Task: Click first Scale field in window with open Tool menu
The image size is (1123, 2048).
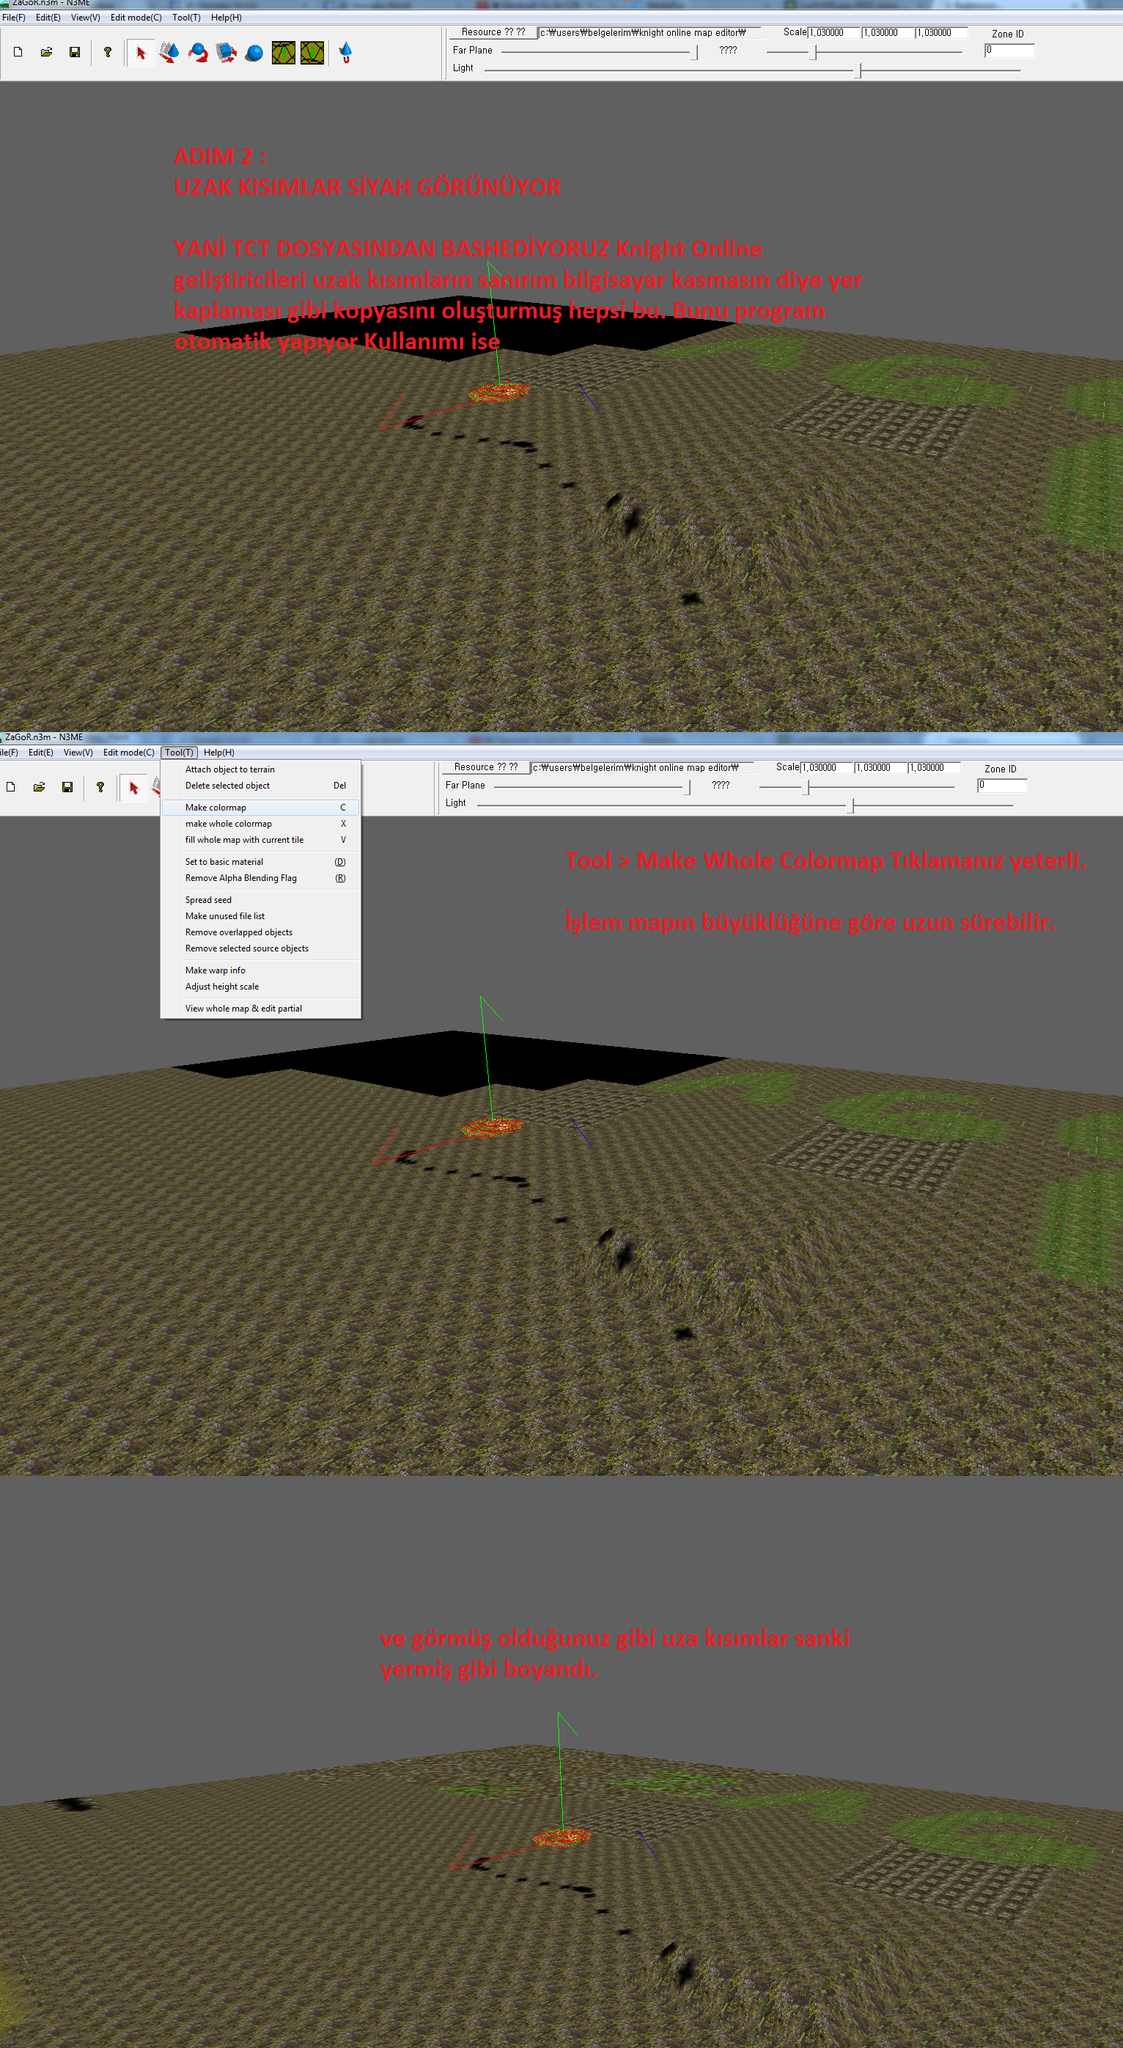Action: (x=827, y=768)
